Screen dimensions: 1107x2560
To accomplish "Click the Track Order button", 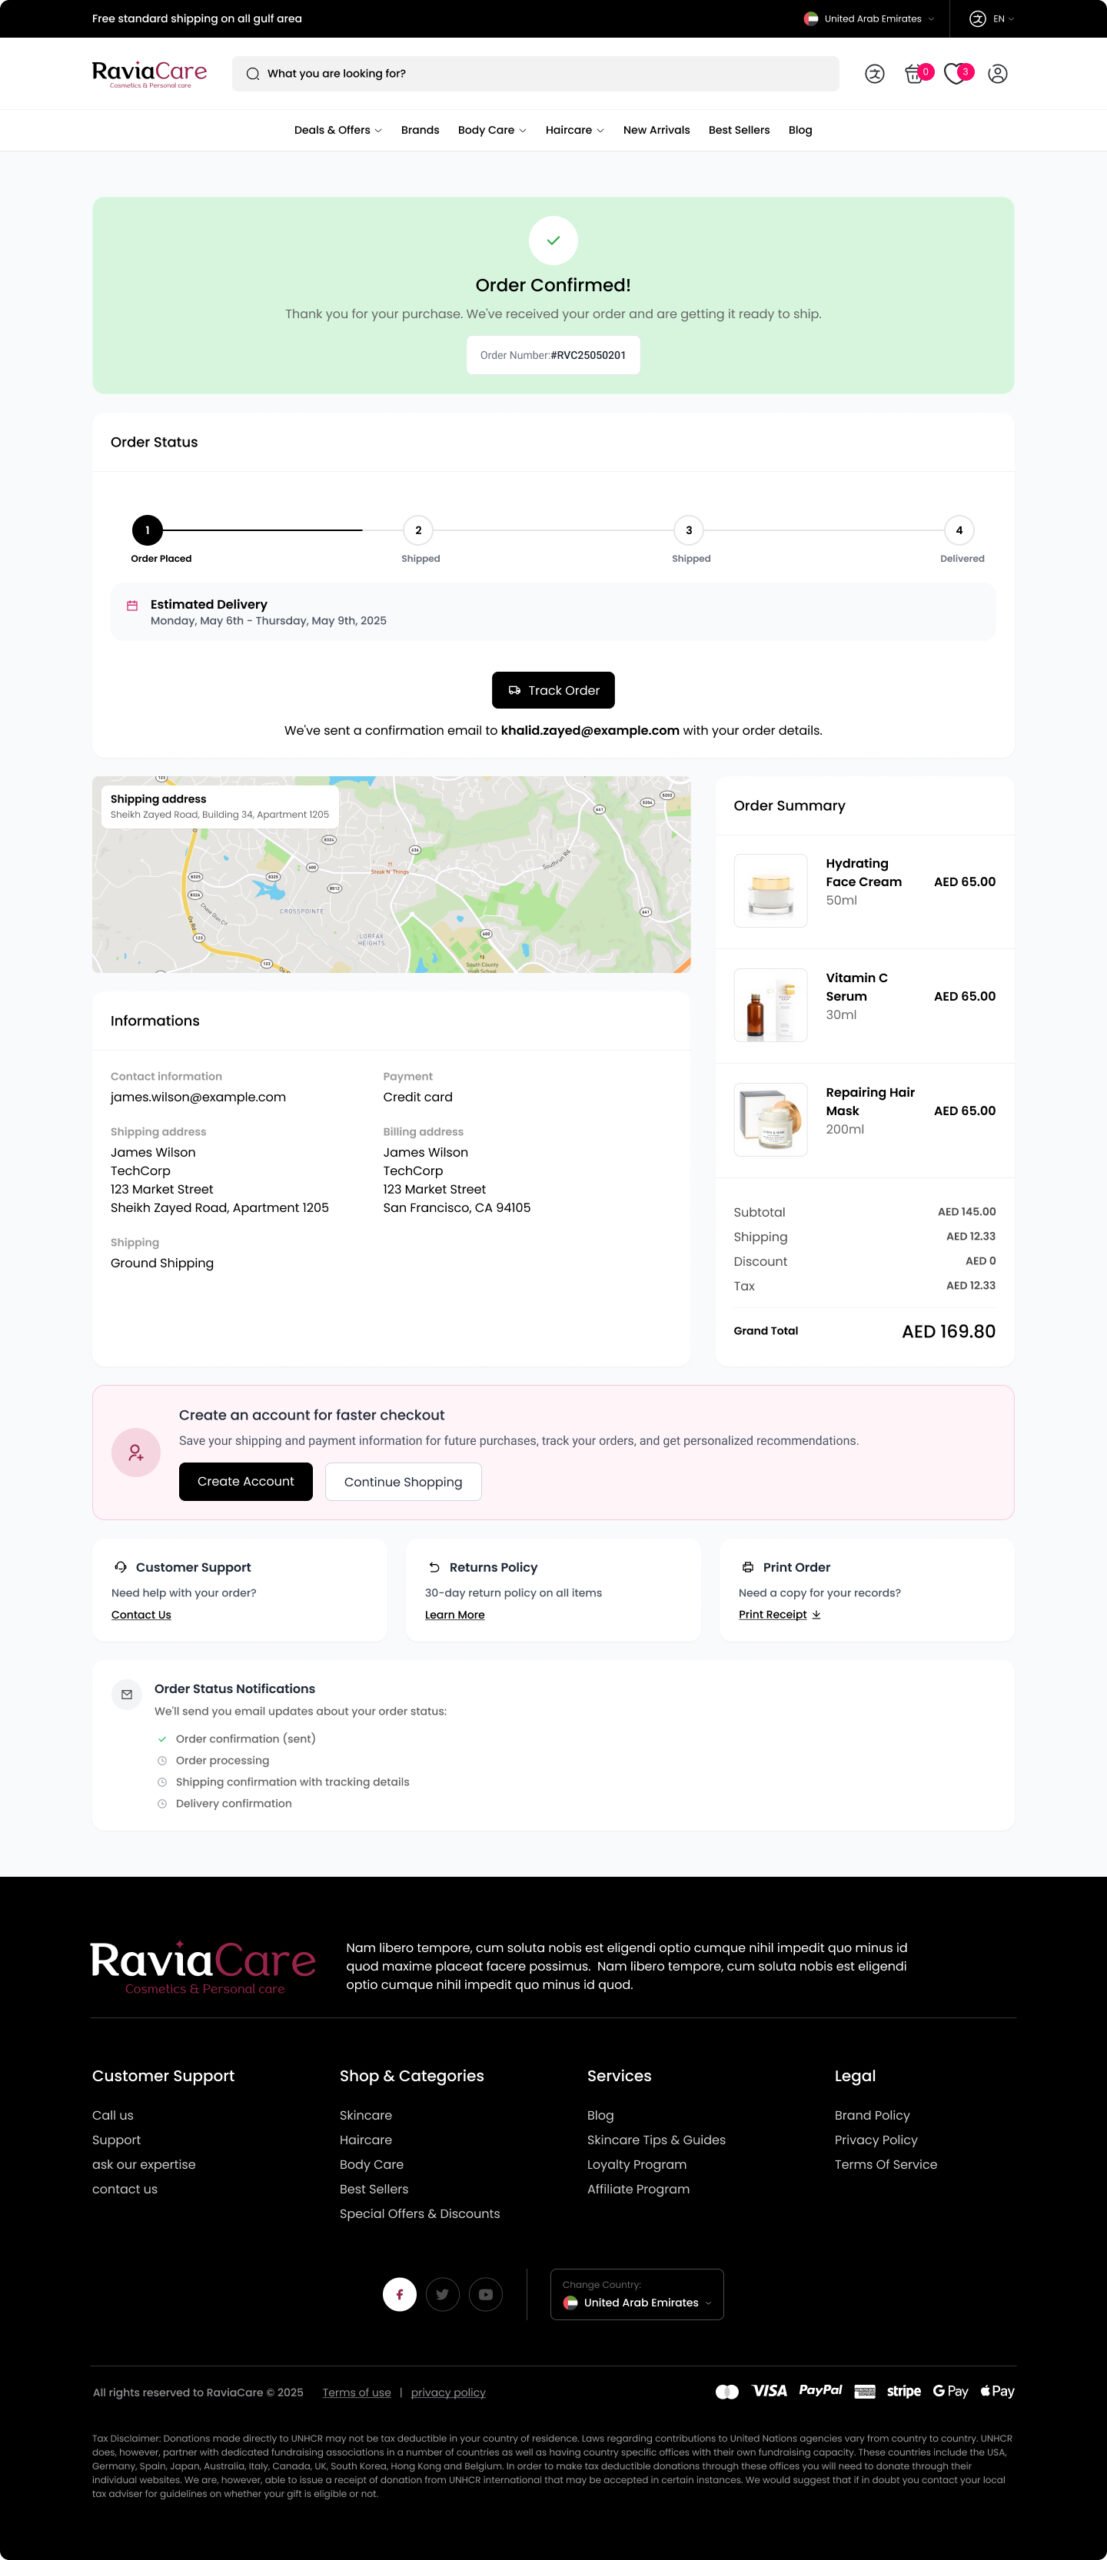I will 553,690.
